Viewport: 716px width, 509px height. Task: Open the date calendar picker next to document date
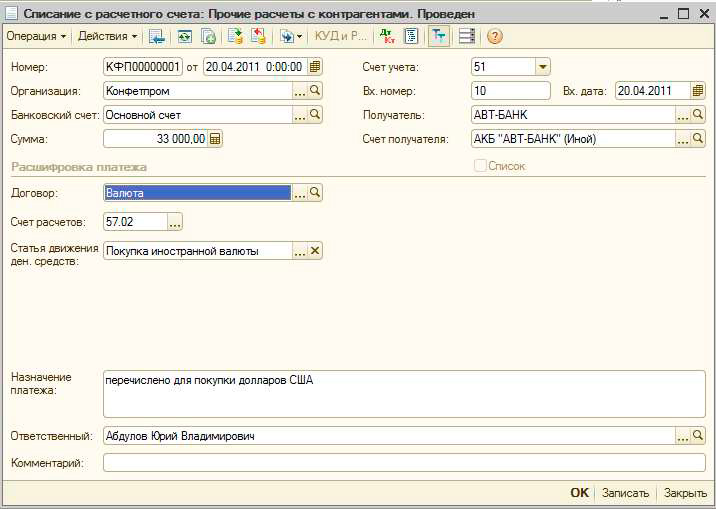[x=315, y=67]
